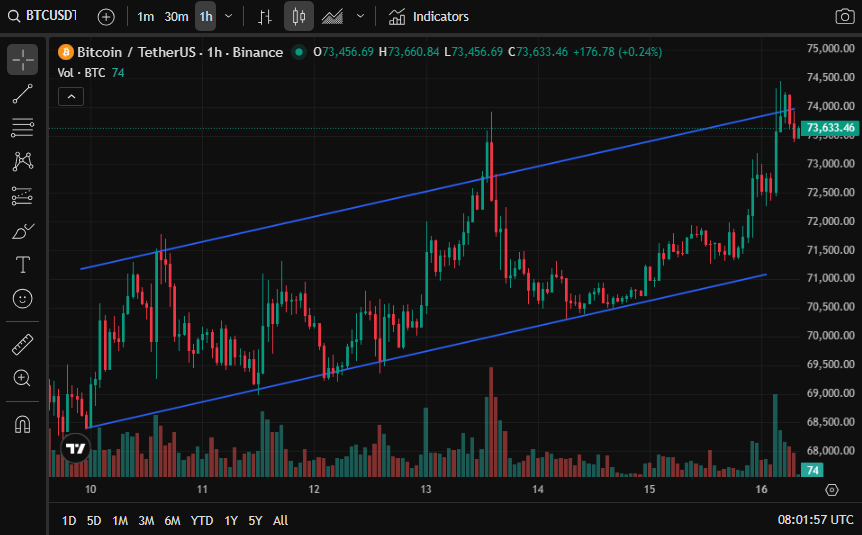Open the Indicators menu
Viewport: 862px width, 535px height.
tap(429, 16)
